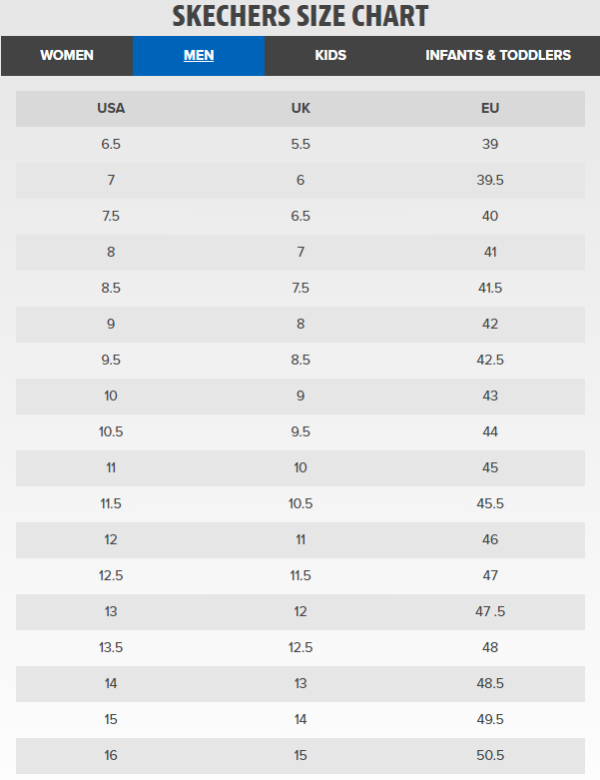Switch to the WOMEN size tab
The height and width of the screenshot is (780, 600).
coord(66,55)
